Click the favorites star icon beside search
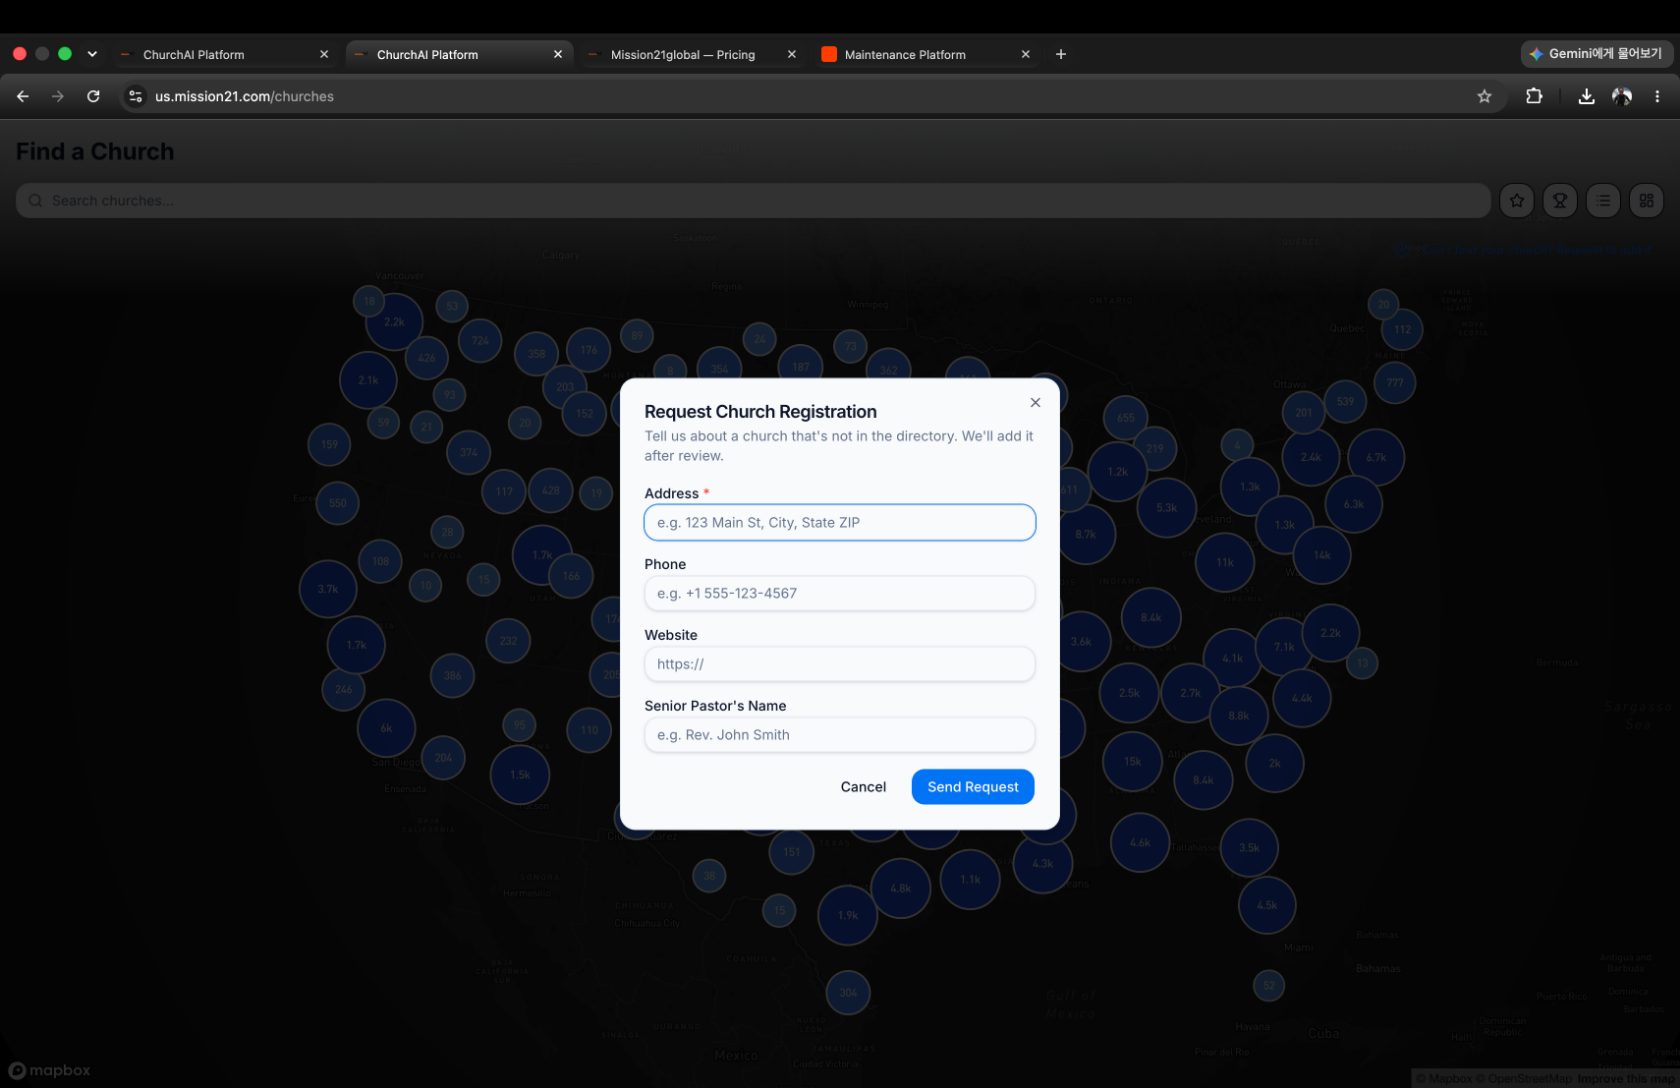This screenshot has width=1680, height=1088. pos(1516,200)
